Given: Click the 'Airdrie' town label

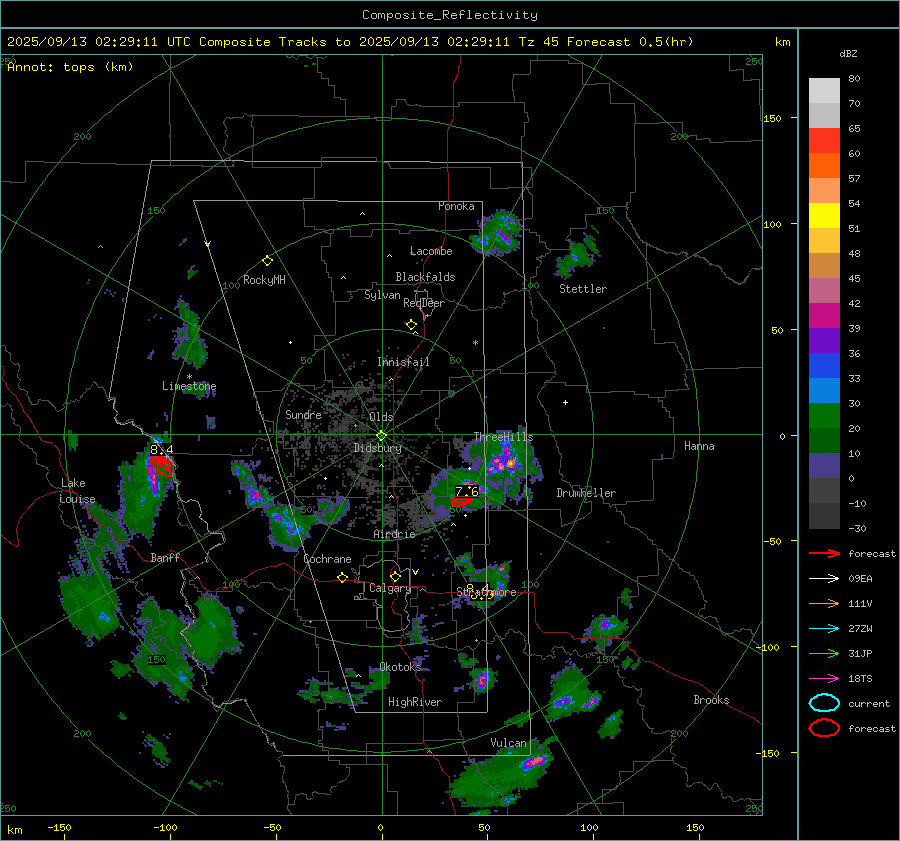Looking at the screenshot, I should [x=394, y=534].
